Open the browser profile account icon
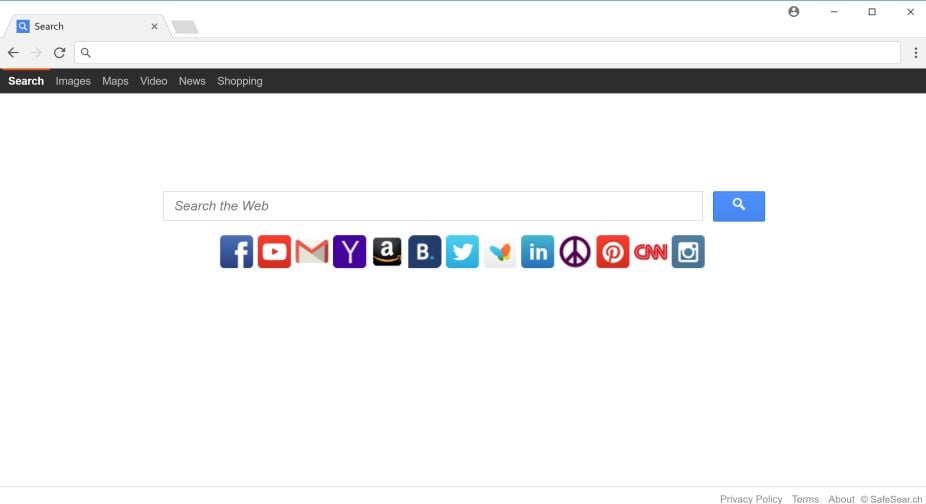Screen dimensions: 926x504 click(794, 12)
